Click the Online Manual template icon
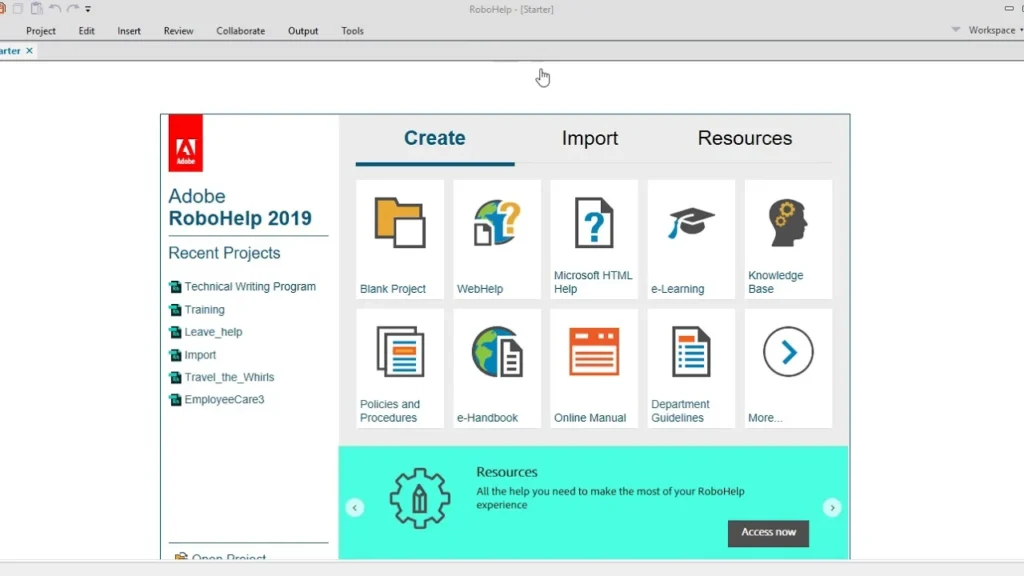The image size is (1024, 576). 593,352
